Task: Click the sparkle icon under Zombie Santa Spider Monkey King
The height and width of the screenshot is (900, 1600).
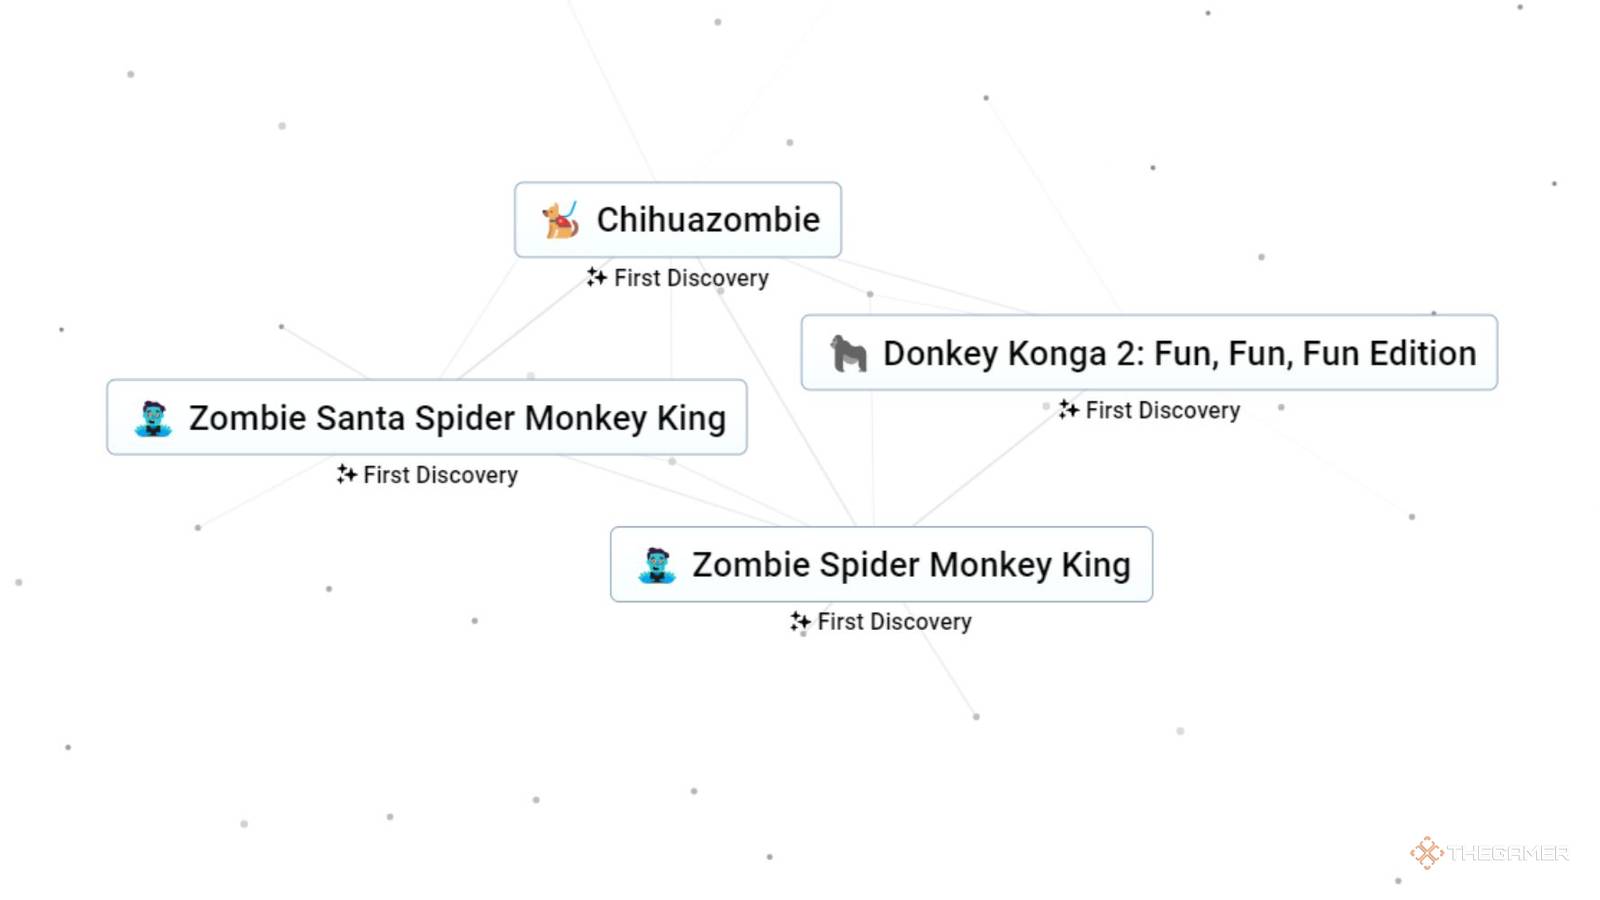Action: point(346,474)
